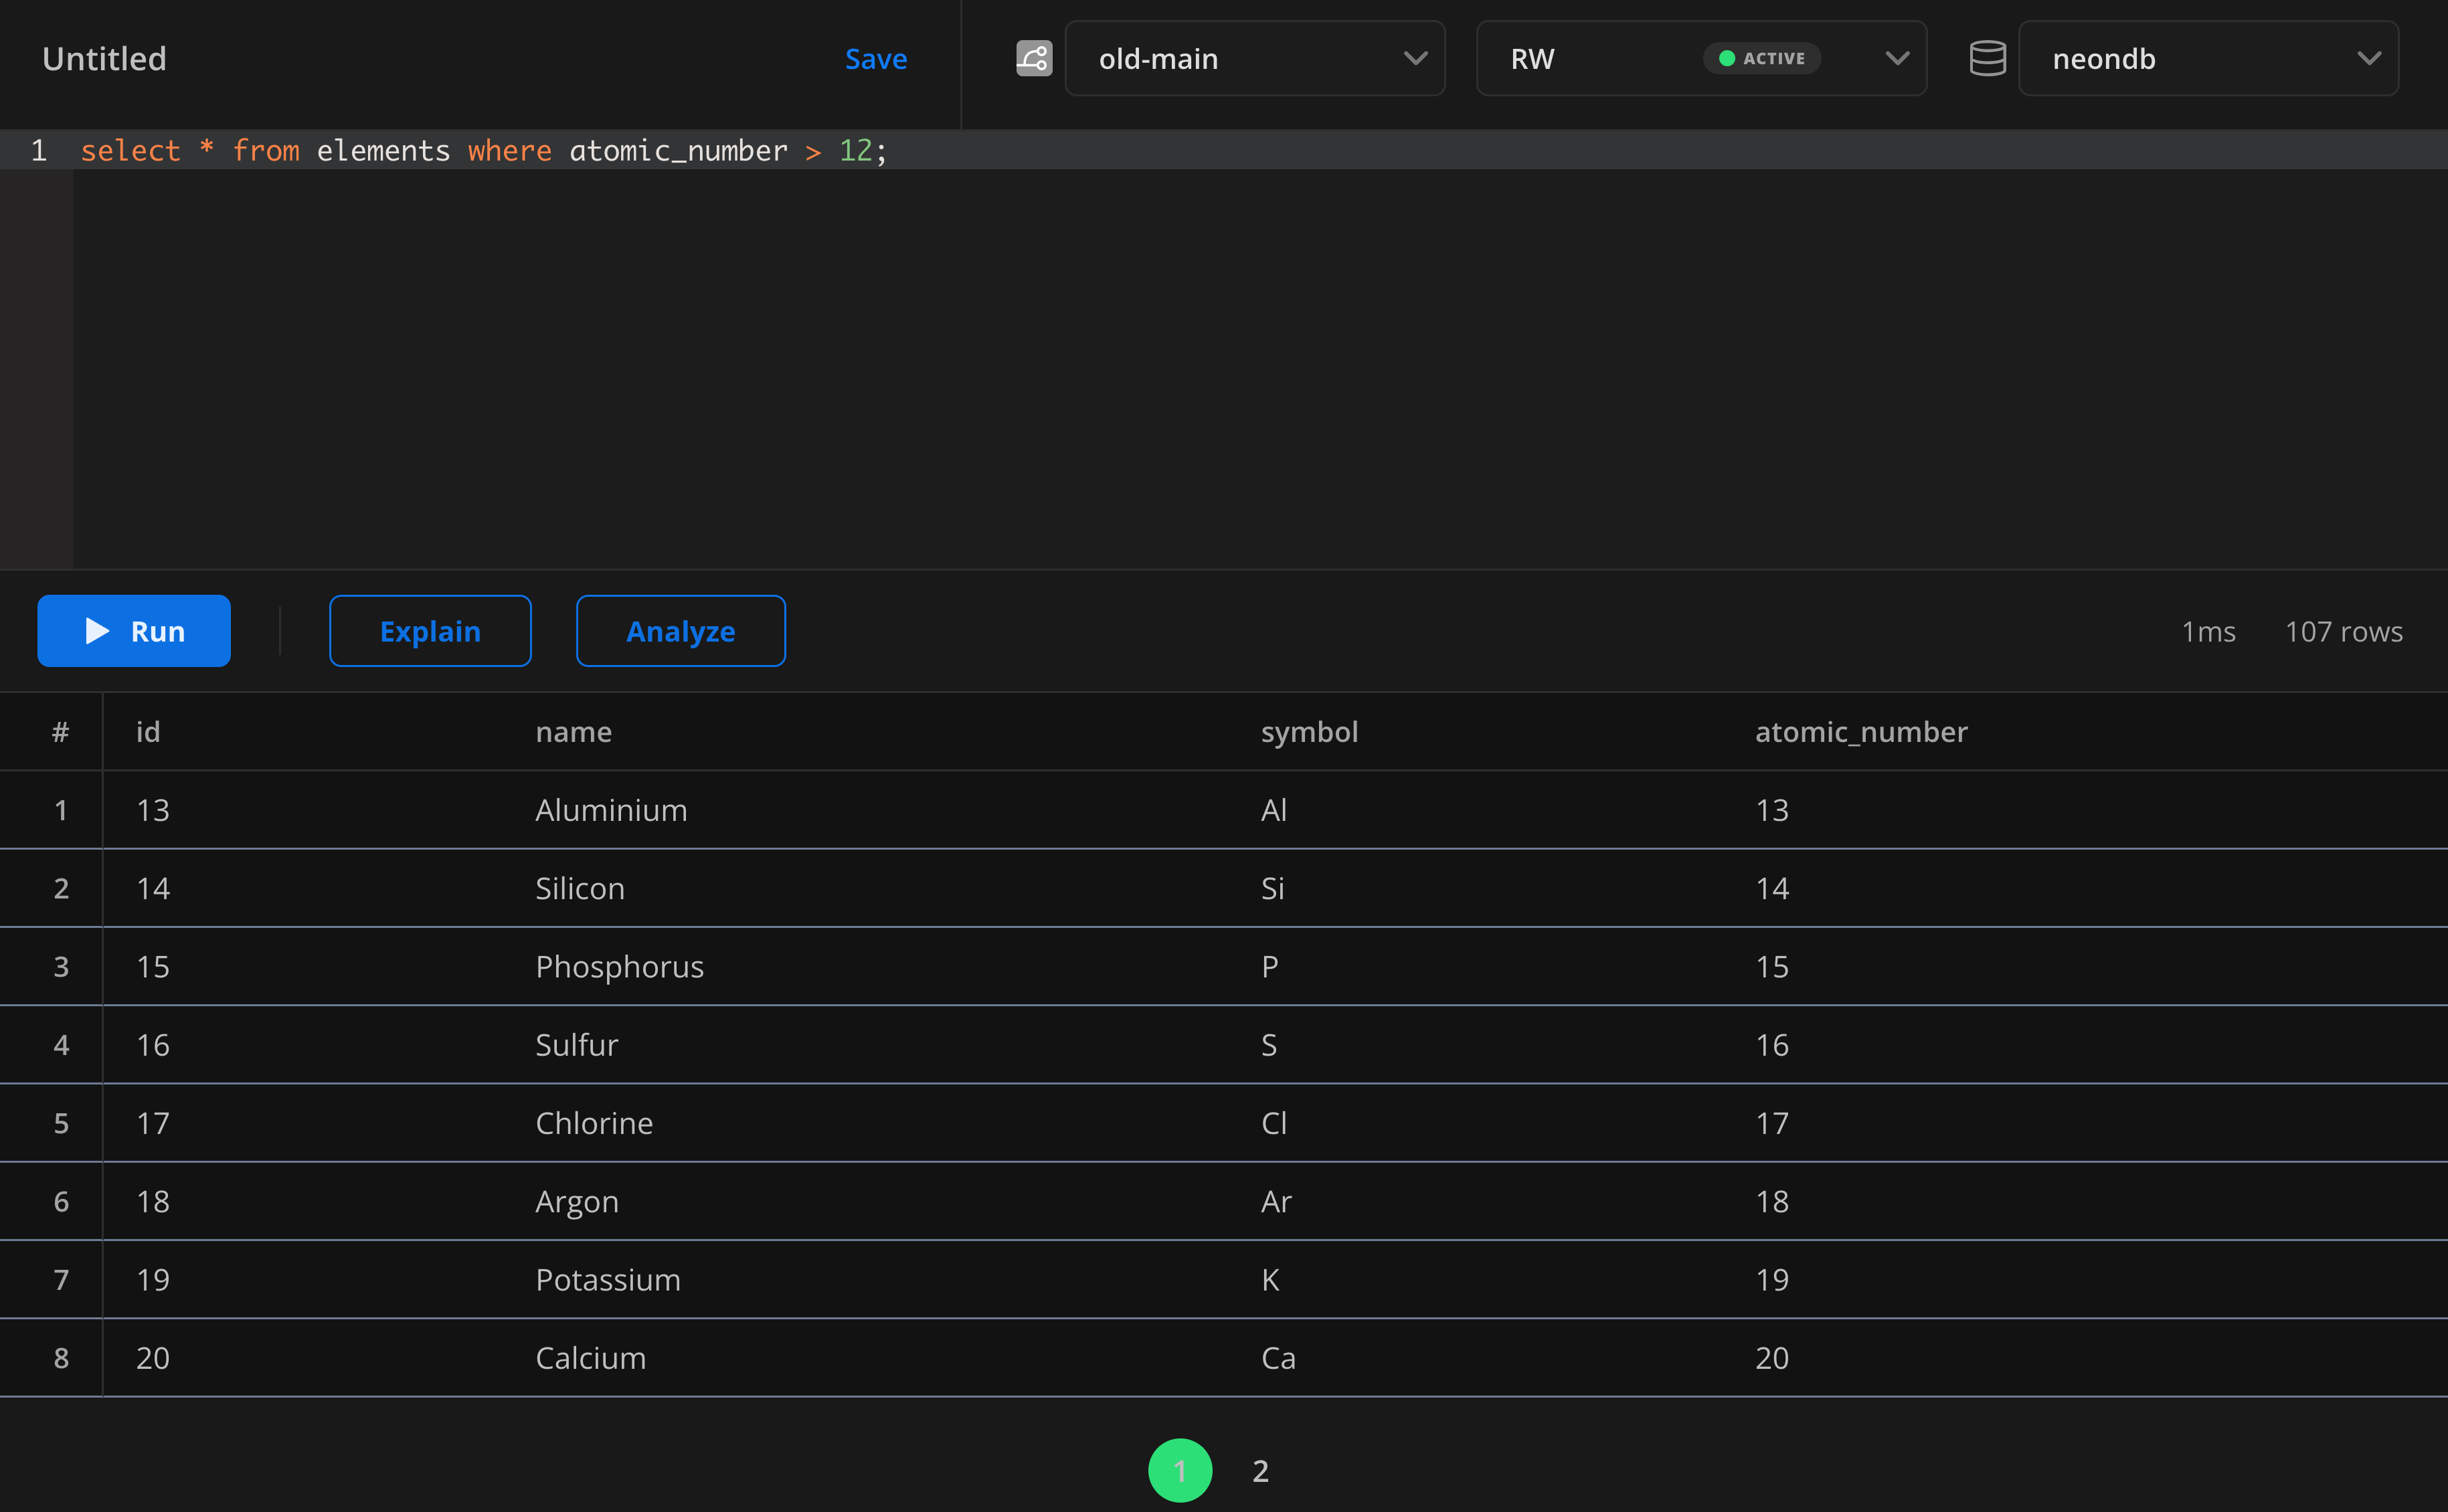Screen dimensions: 2448x1512
Task: Select the Aluminium name cell
Action: pyautogui.click(x=611, y=810)
